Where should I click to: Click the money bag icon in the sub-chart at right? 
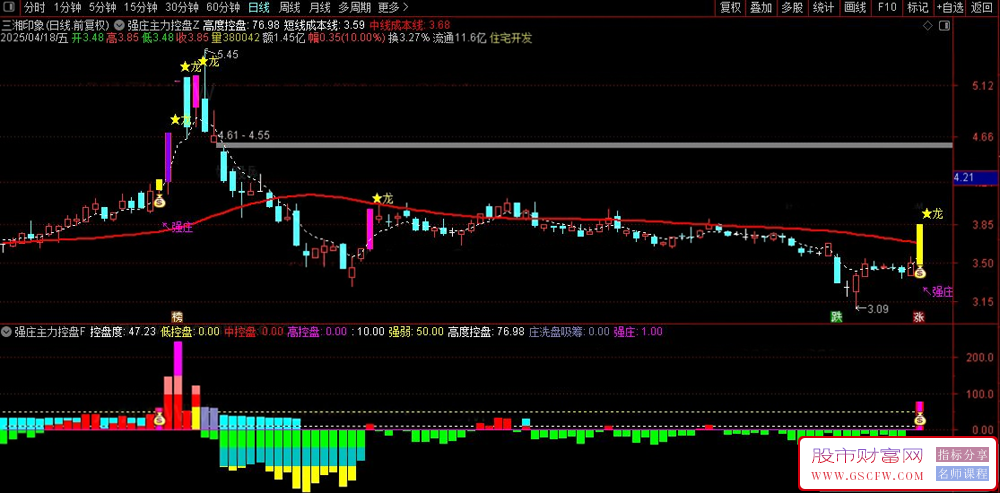pos(920,420)
